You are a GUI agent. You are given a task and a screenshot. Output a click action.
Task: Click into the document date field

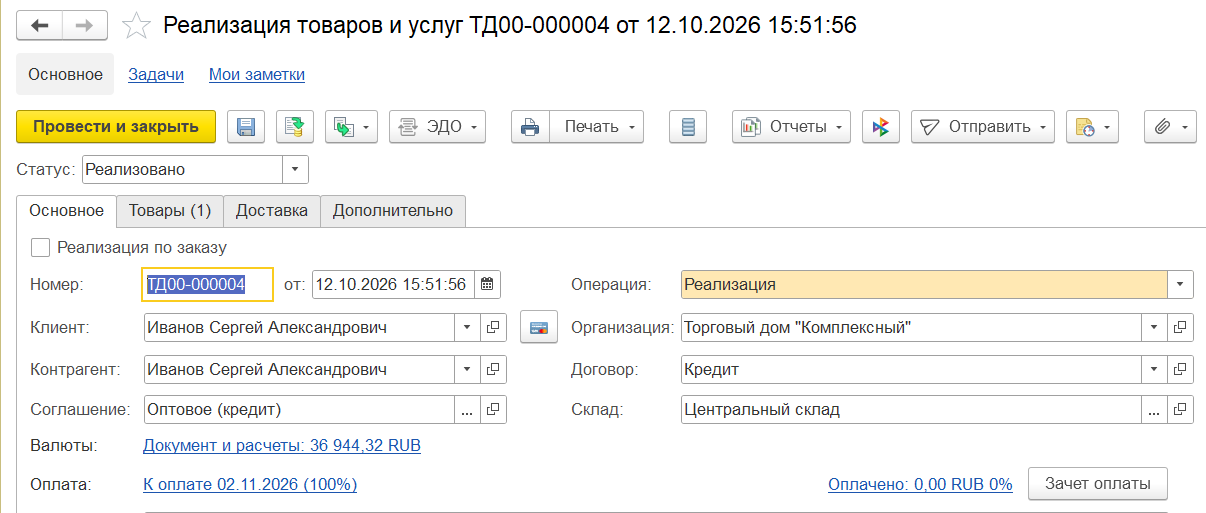tap(393, 284)
